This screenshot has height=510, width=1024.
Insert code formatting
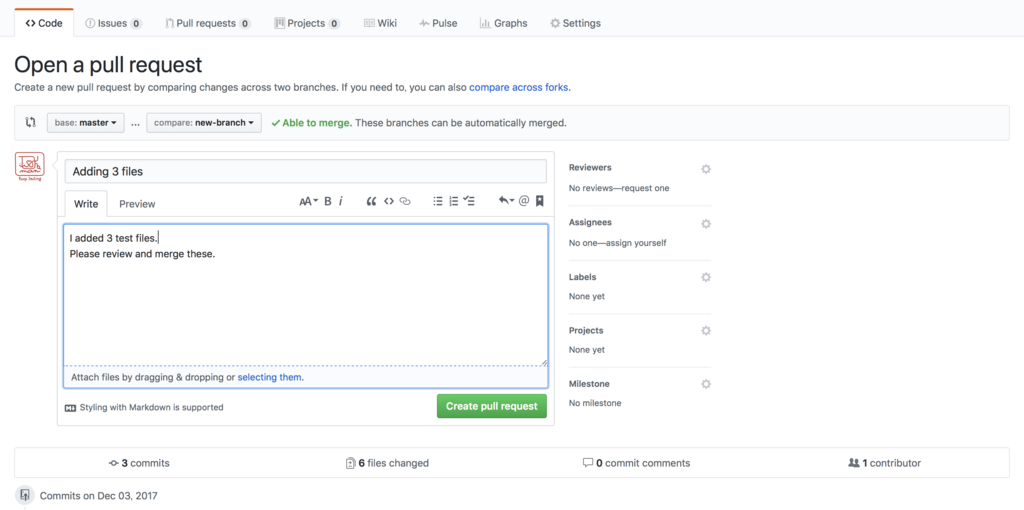389,201
